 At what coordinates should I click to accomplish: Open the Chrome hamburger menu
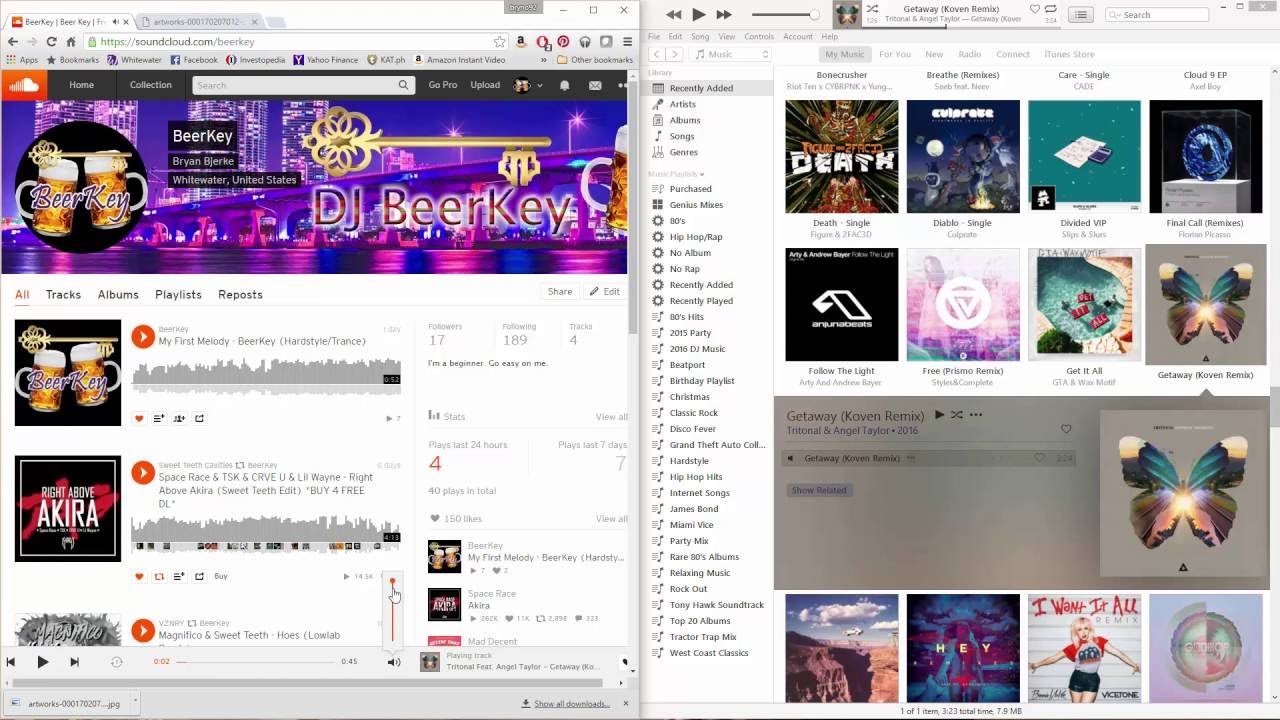tap(627, 42)
